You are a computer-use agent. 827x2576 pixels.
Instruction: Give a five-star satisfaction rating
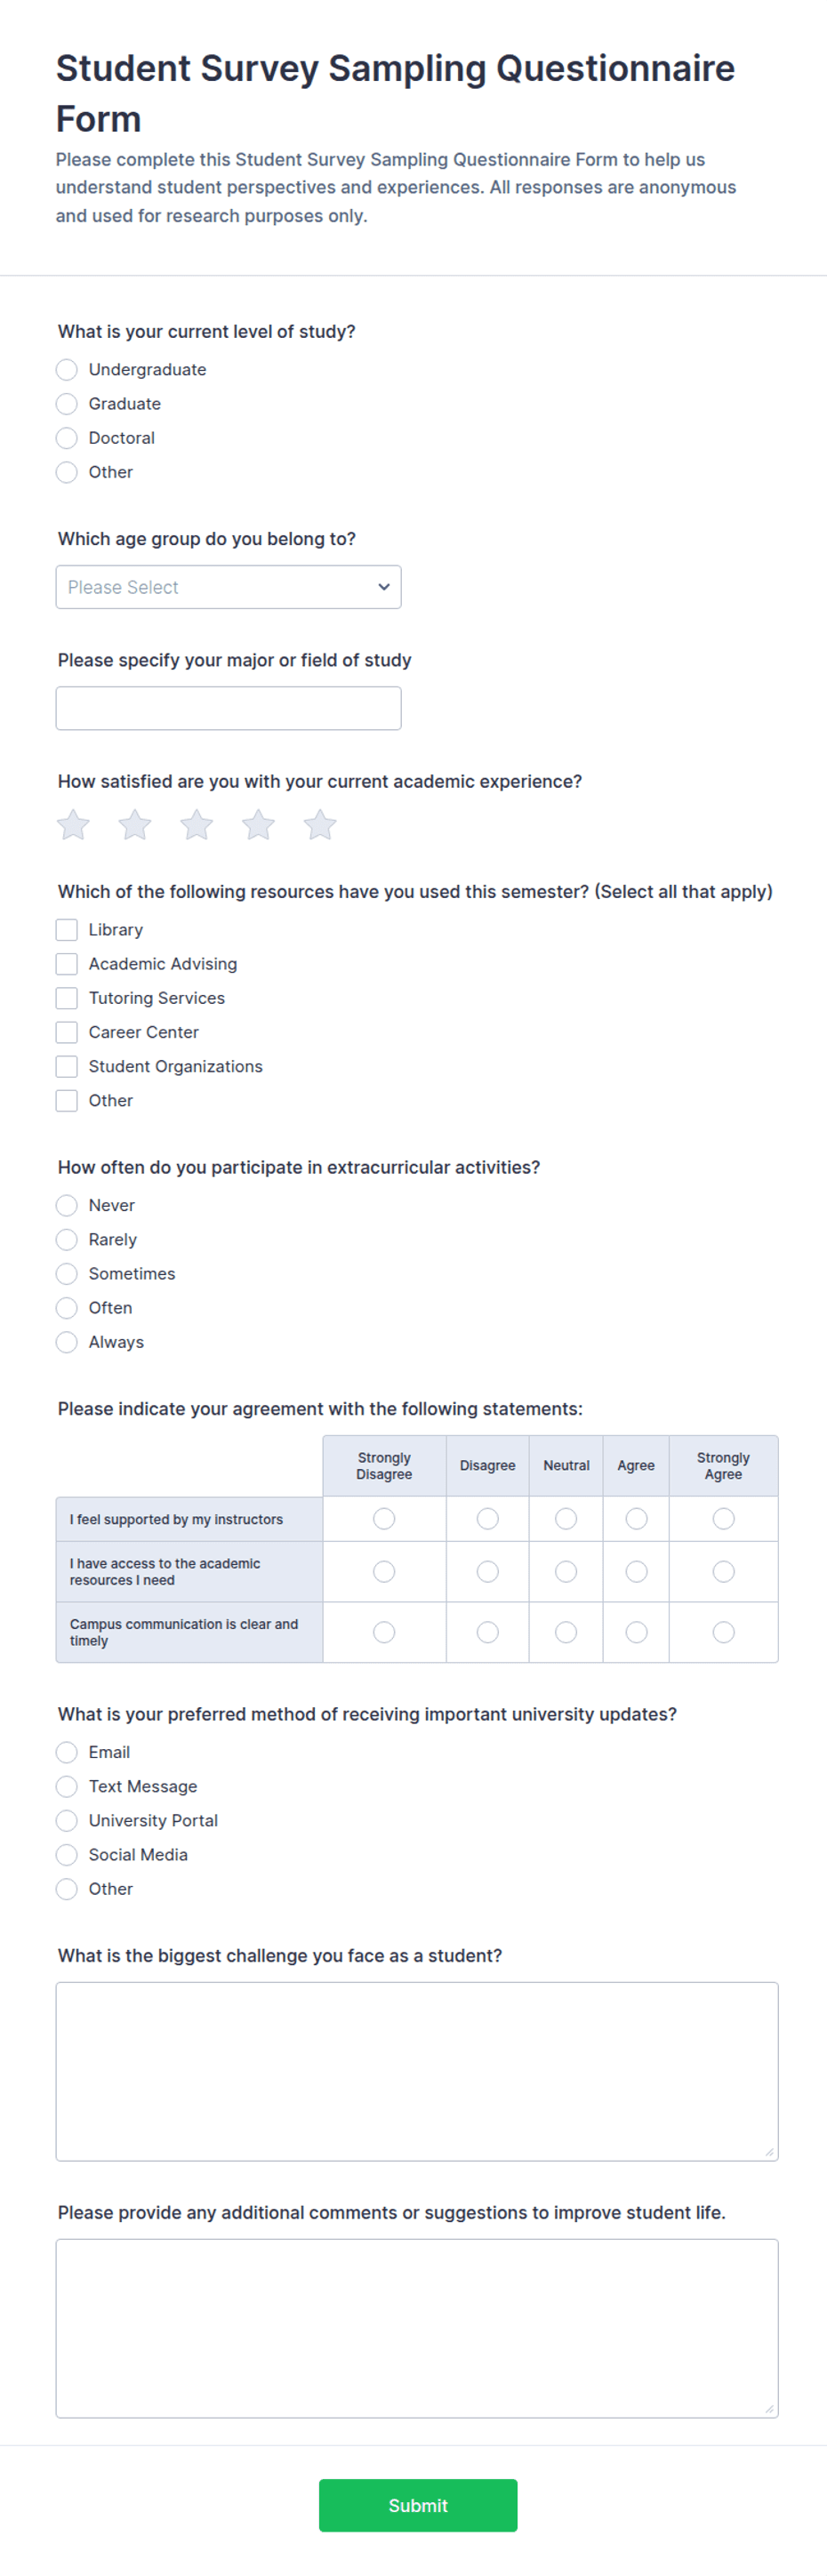(320, 825)
